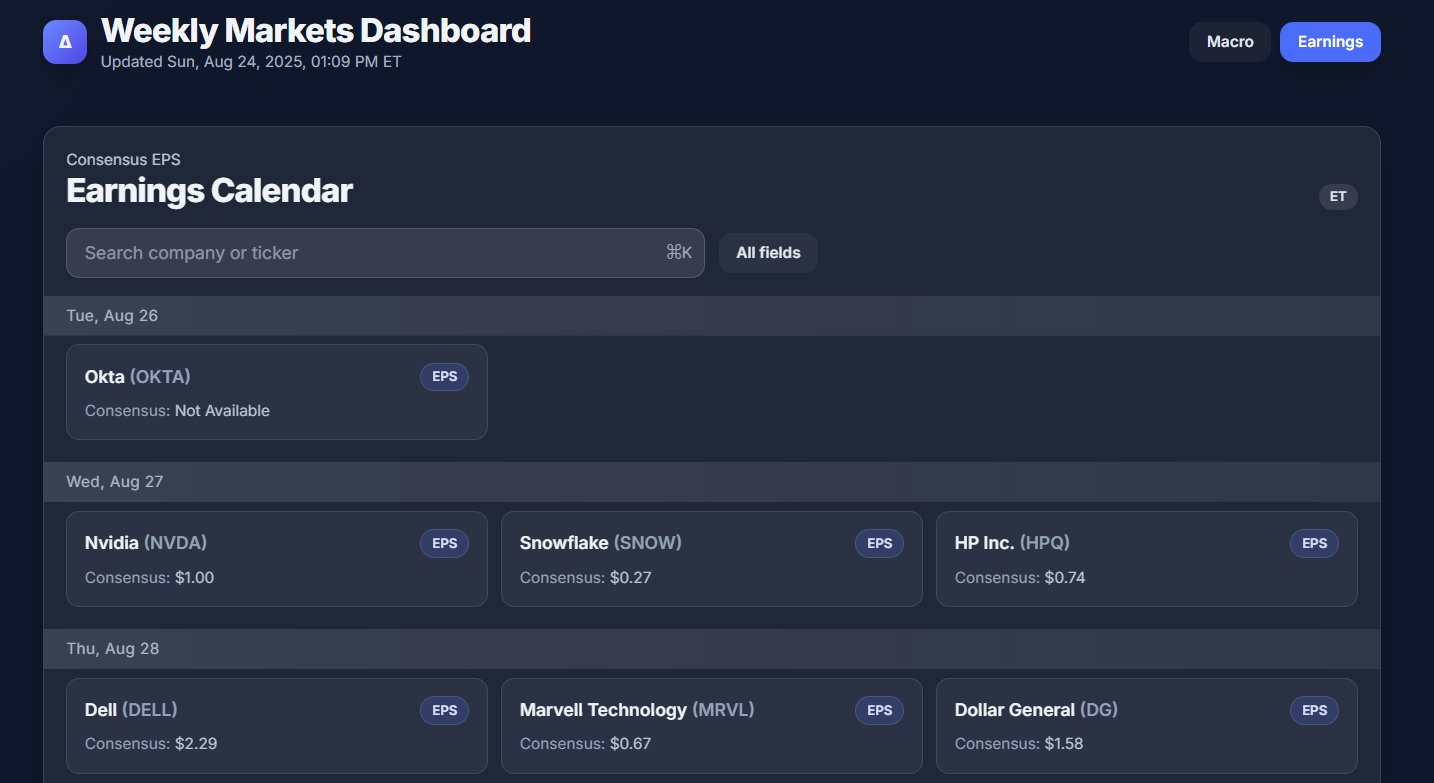Click the ⌘K shortcut hint in search
Screen dimensions: 1434x783
[x=679, y=253]
